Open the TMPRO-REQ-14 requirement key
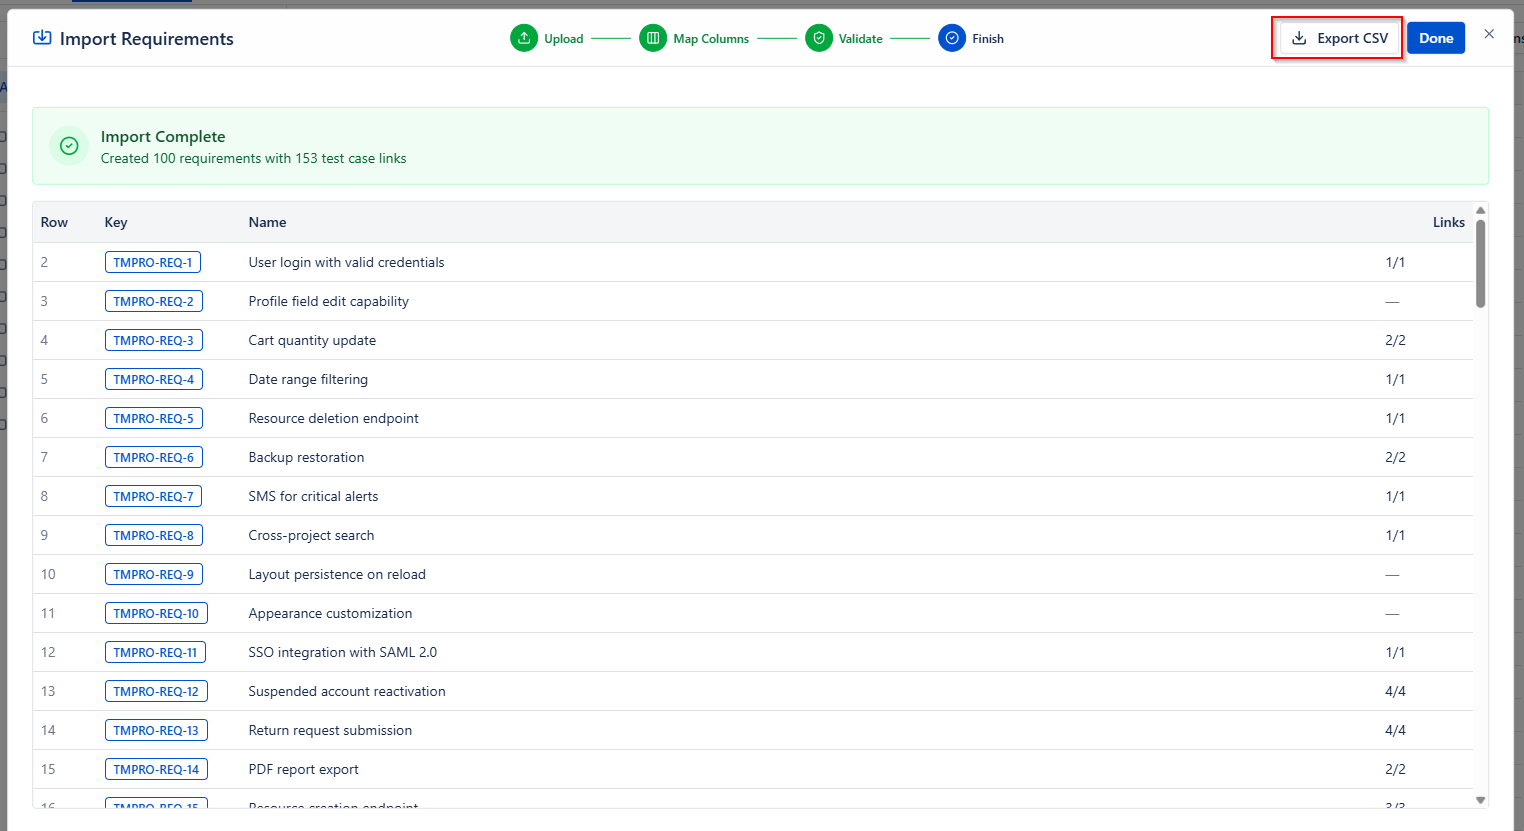This screenshot has width=1524, height=831. pyautogui.click(x=156, y=769)
